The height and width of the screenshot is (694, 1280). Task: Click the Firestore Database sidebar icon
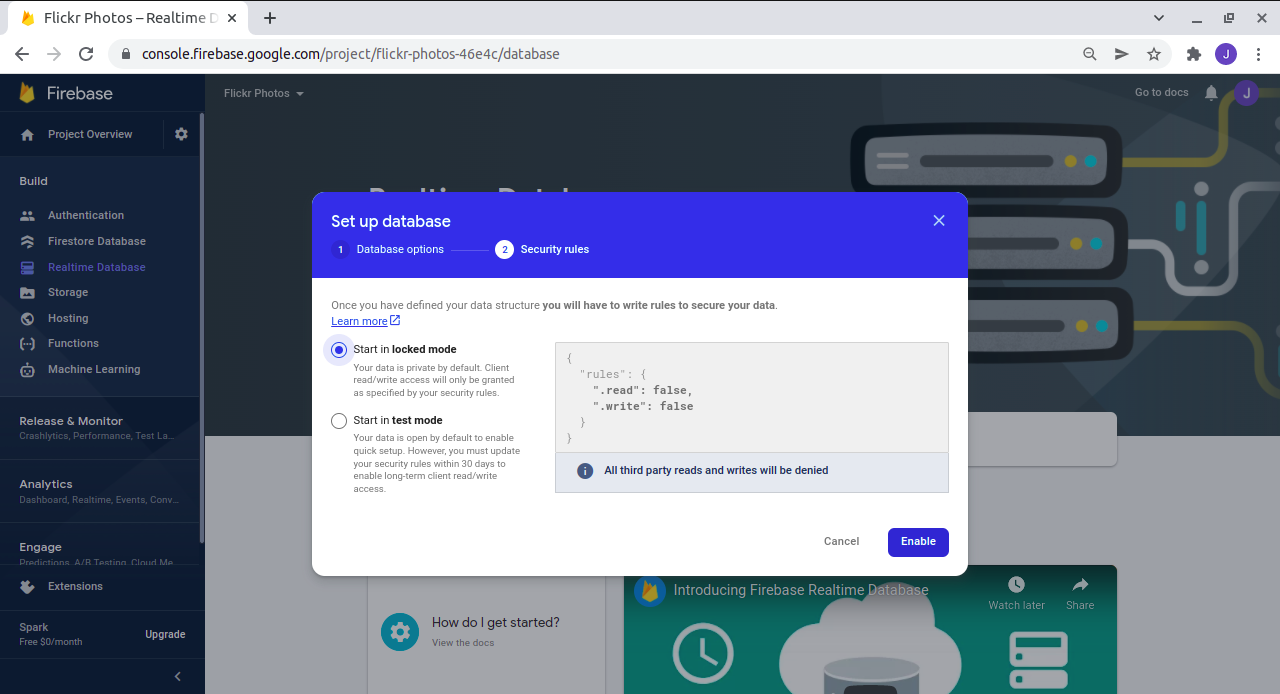pyautogui.click(x=28, y=242)
